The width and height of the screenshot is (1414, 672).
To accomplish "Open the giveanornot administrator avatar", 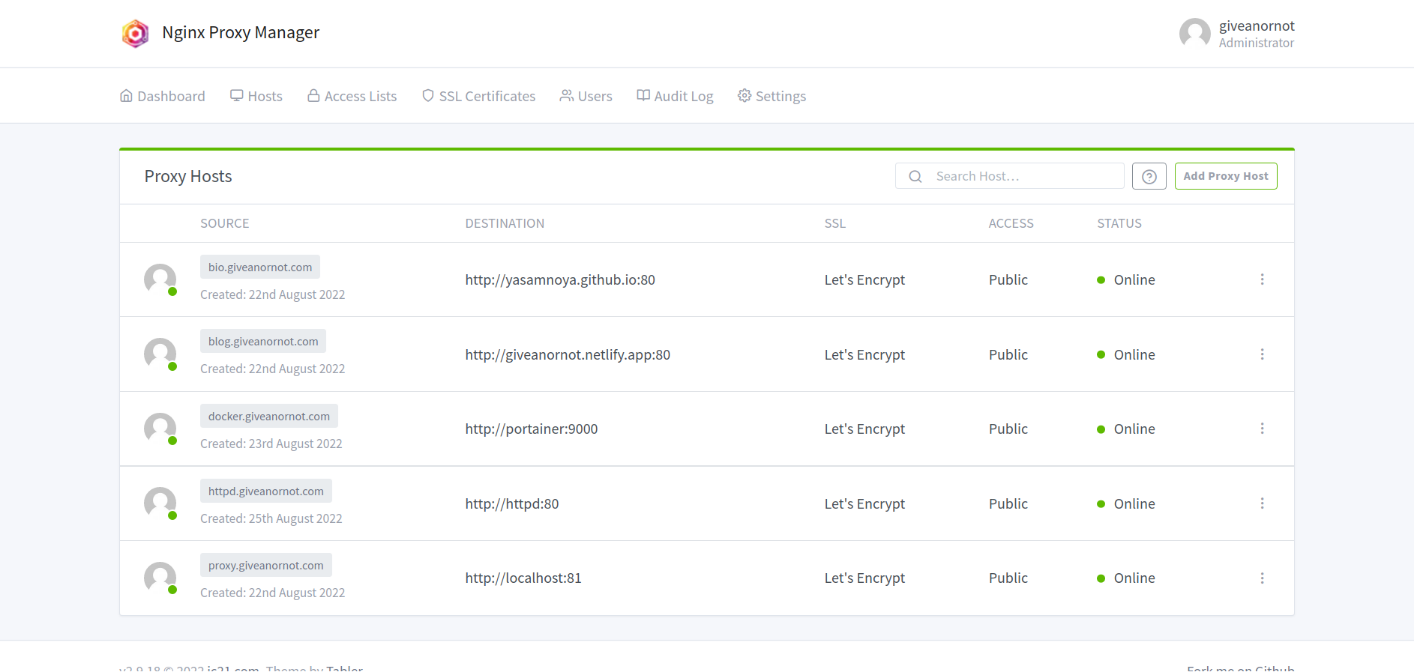I will [x=1194, y=33].
